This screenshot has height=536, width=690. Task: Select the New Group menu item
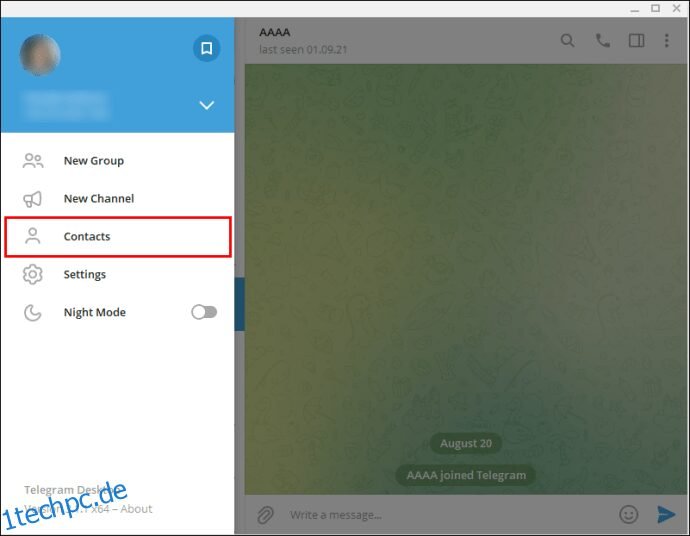117,161
